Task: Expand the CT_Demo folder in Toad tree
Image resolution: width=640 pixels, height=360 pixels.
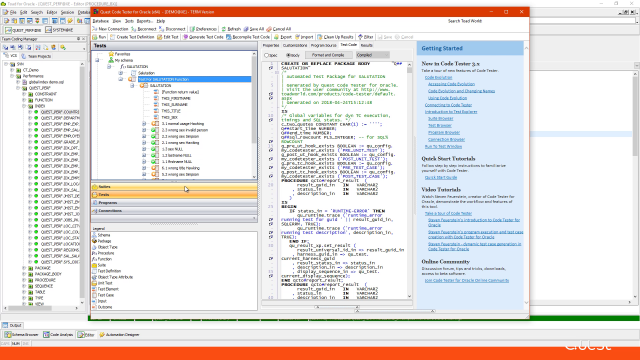Action: 12,70
